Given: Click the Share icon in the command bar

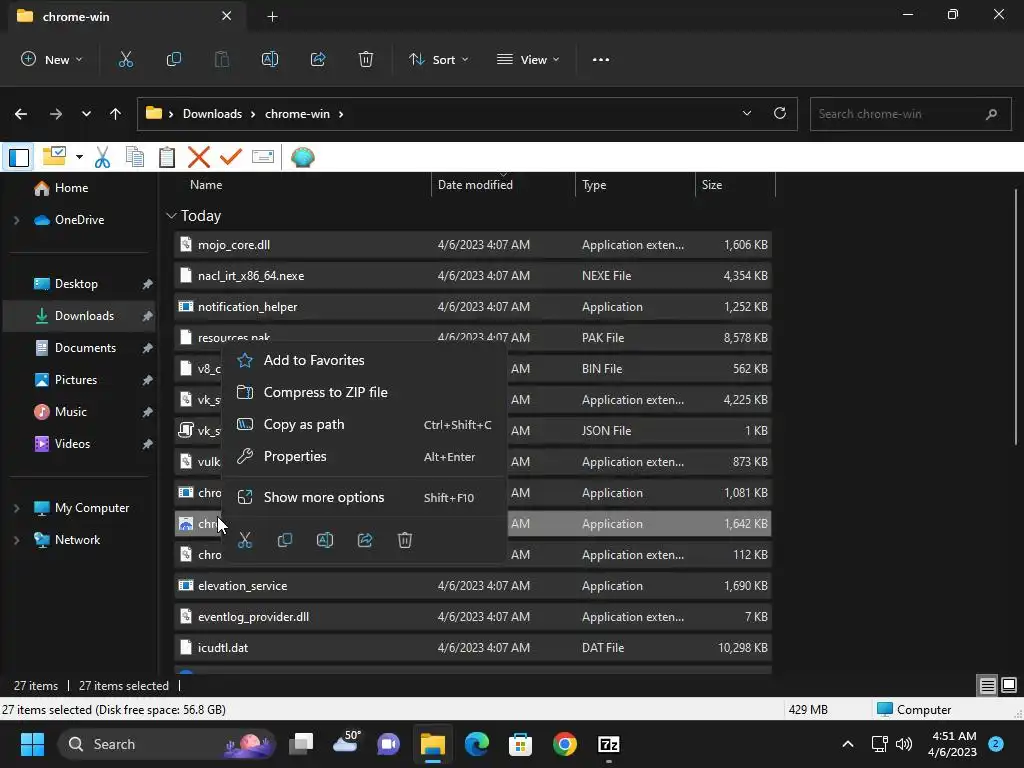Looking at the screenshot, I should click(318, 59).
